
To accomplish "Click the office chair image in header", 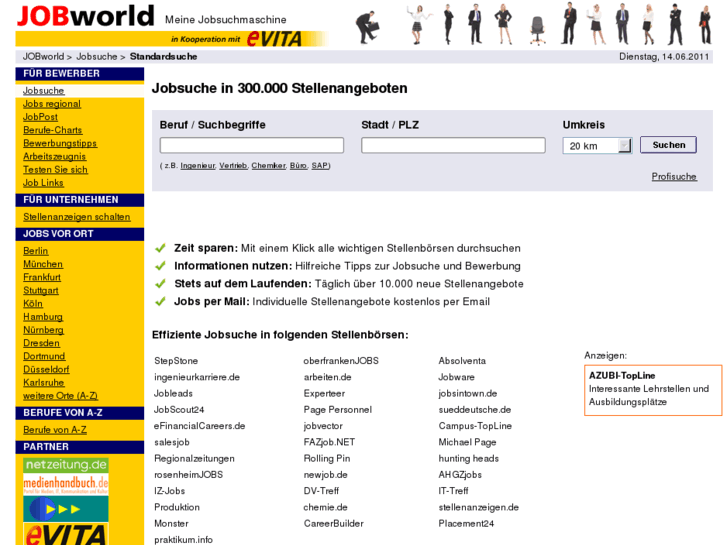I will [537, 30].
